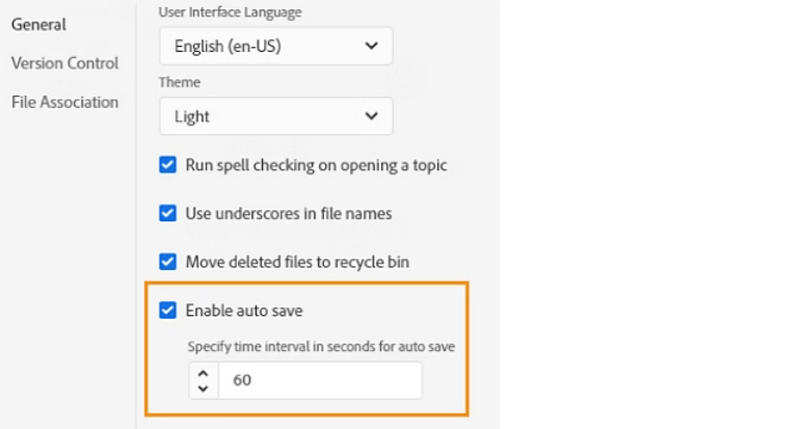Switch to Version Control tab

tap(65, 63)
